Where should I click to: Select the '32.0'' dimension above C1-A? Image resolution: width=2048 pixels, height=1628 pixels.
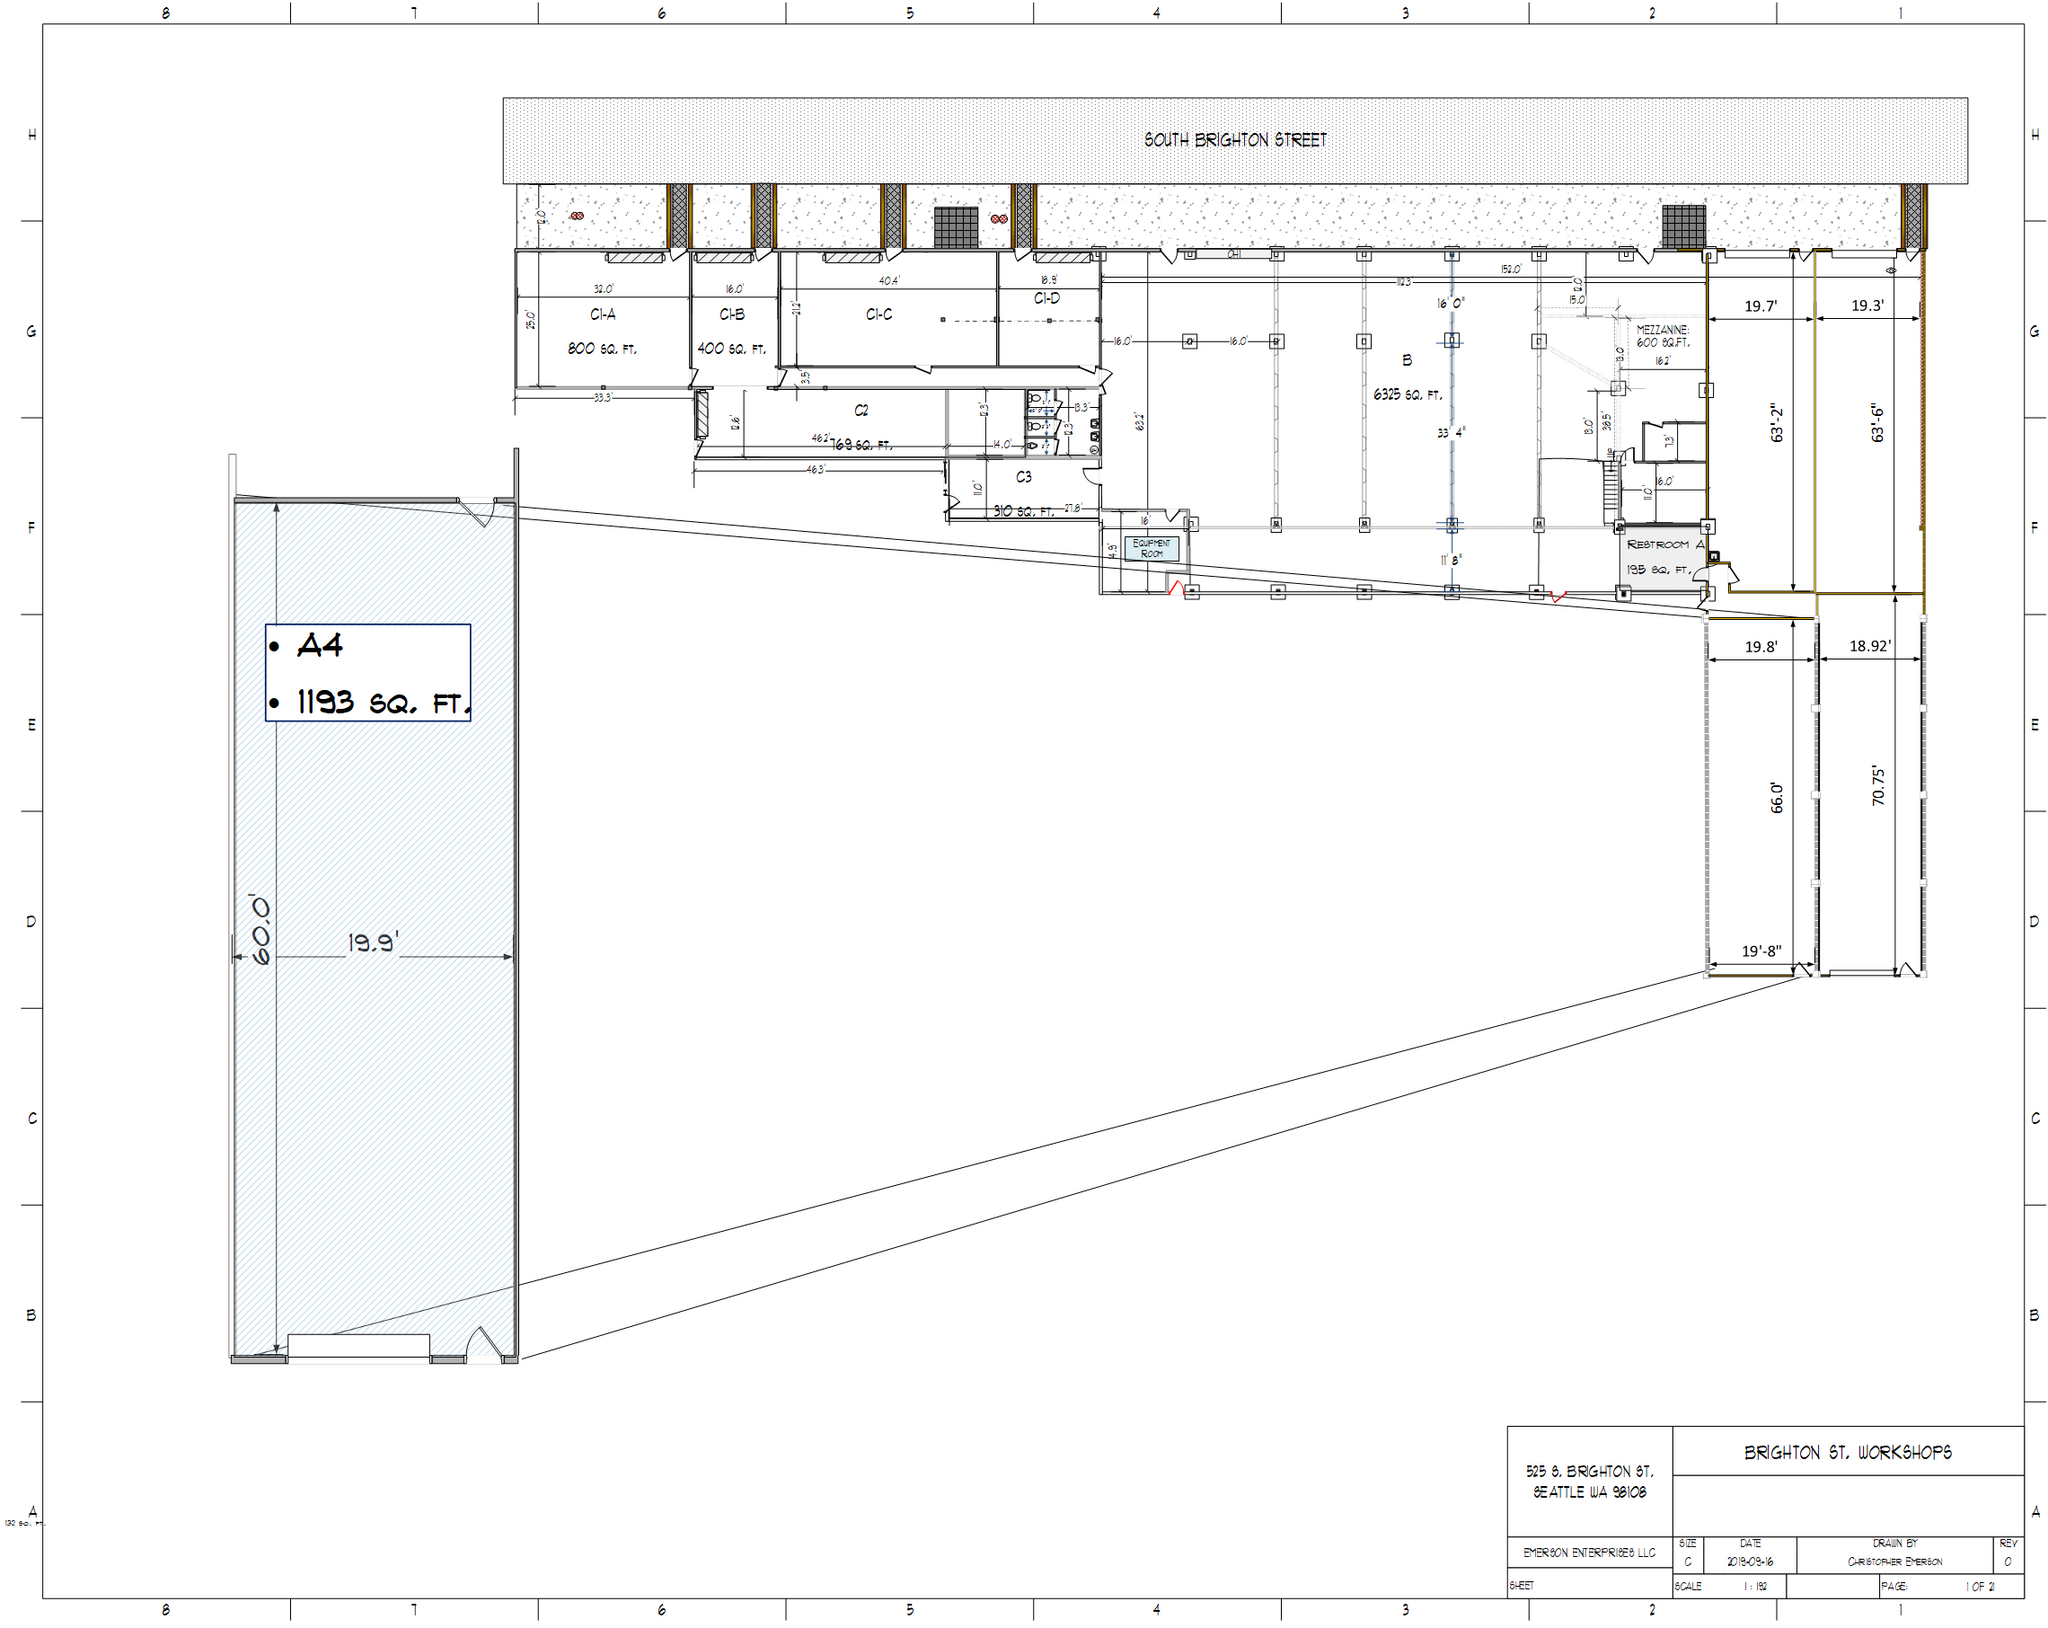pyautogui.click(x=603, y=289)
